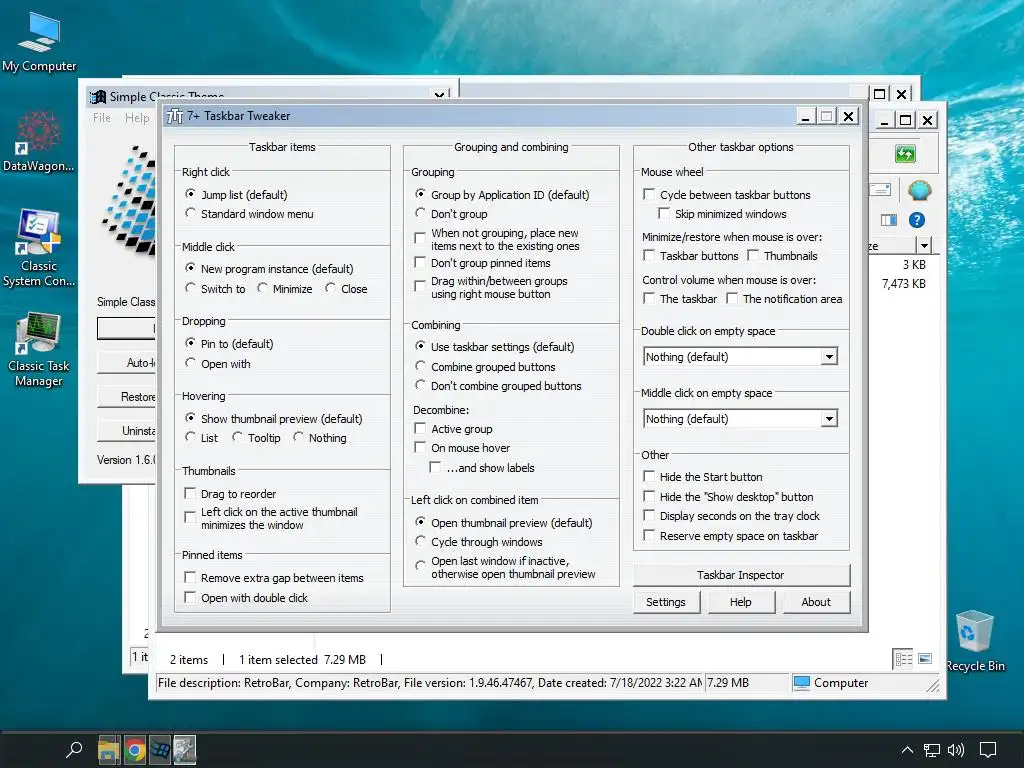This screenshot has width=1024, height=768.
Task: Click the taskbar search magnifier icon
Action: coord(74,750)
